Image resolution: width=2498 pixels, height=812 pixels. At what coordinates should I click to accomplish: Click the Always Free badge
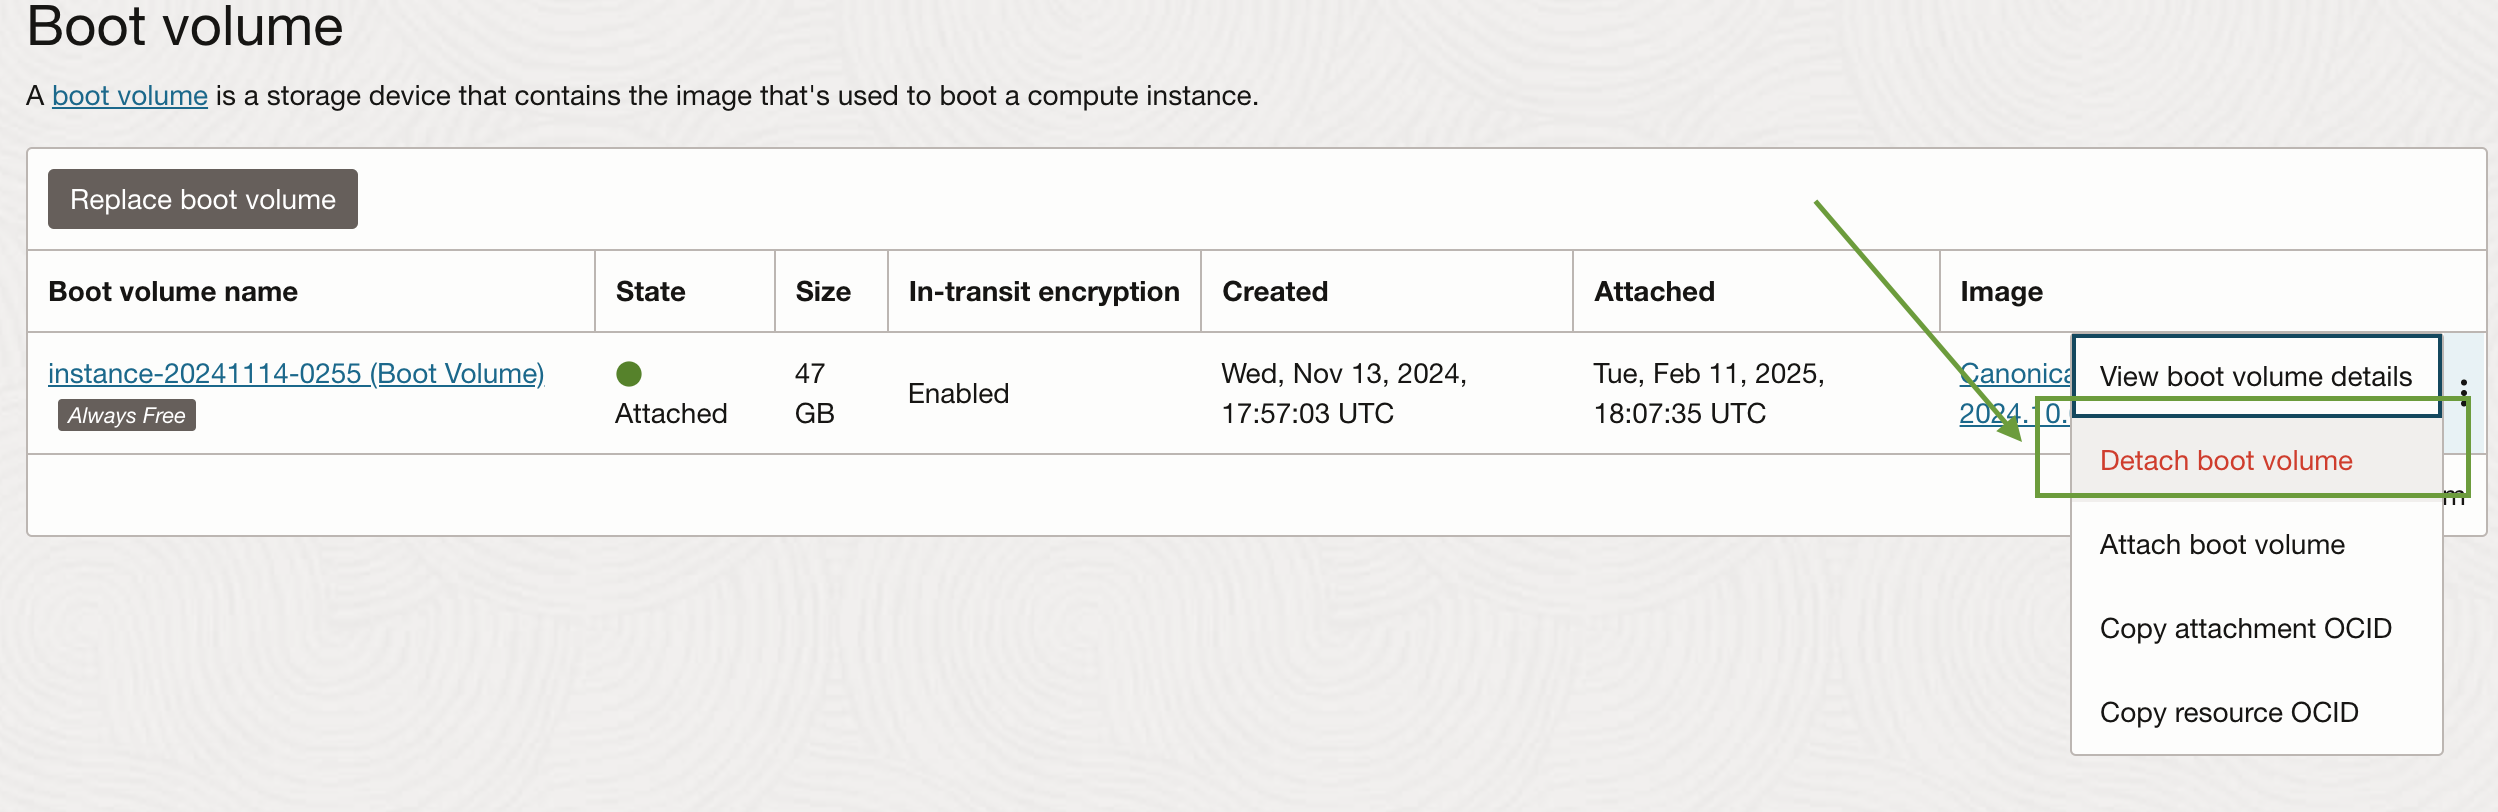pyautogui.click(x=127, y=415)
